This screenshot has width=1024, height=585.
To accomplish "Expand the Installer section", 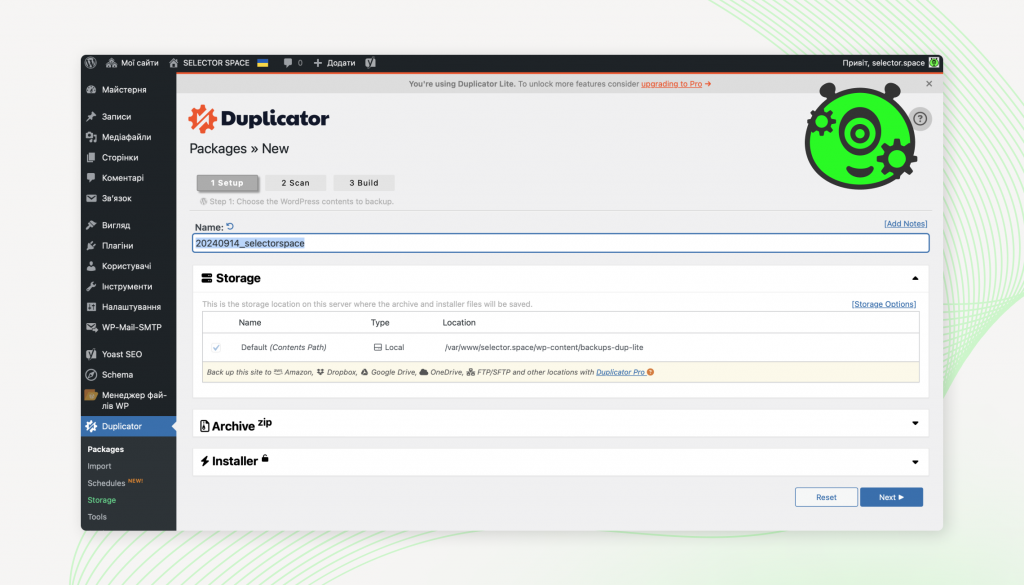I will point(913,462).
